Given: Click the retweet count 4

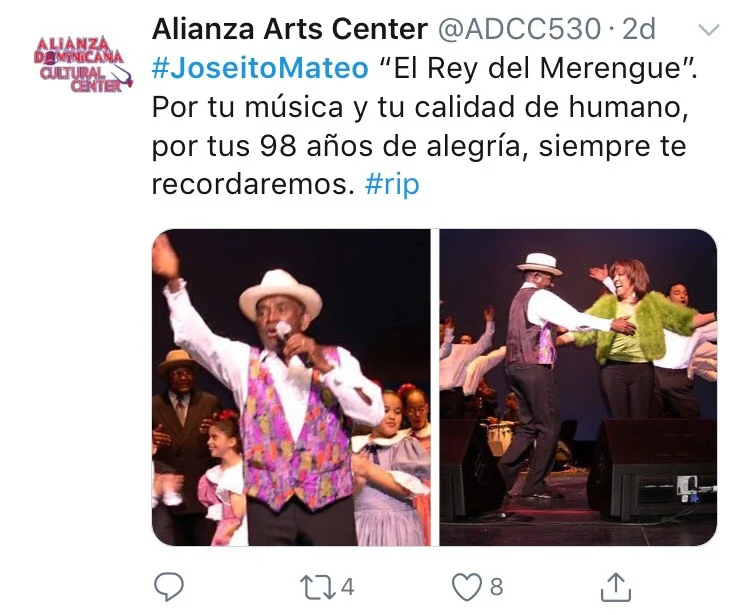Looking at the screenshot, I should tap(347, 587).
